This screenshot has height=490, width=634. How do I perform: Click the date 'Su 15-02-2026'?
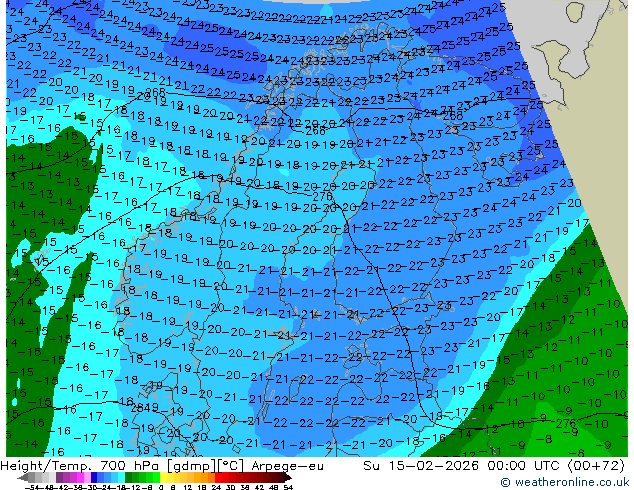click(x=421, y=466)
